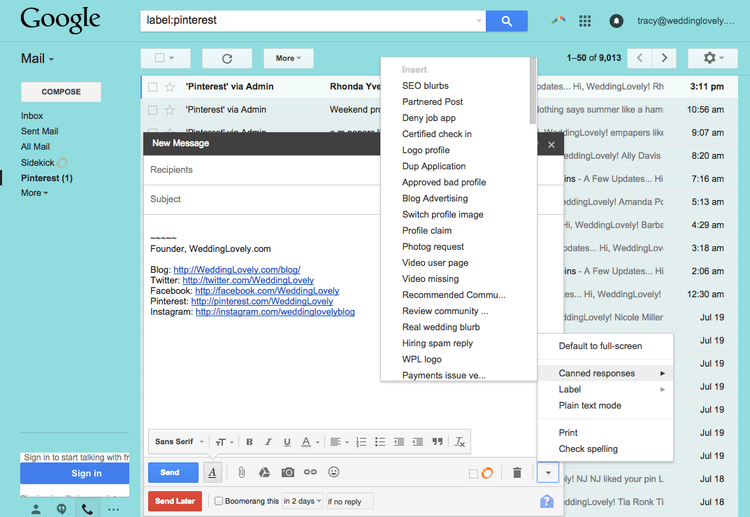Click the blue search magnifier button
Screen dimensions: 750x517
[x=507, y=21]
